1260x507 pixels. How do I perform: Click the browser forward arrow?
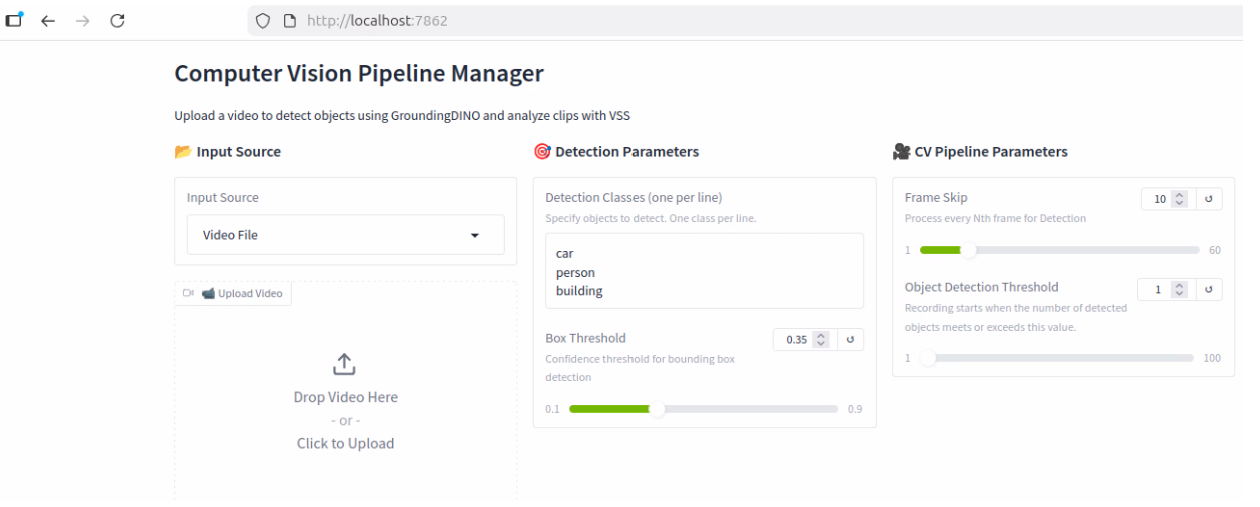click(82, 21)
